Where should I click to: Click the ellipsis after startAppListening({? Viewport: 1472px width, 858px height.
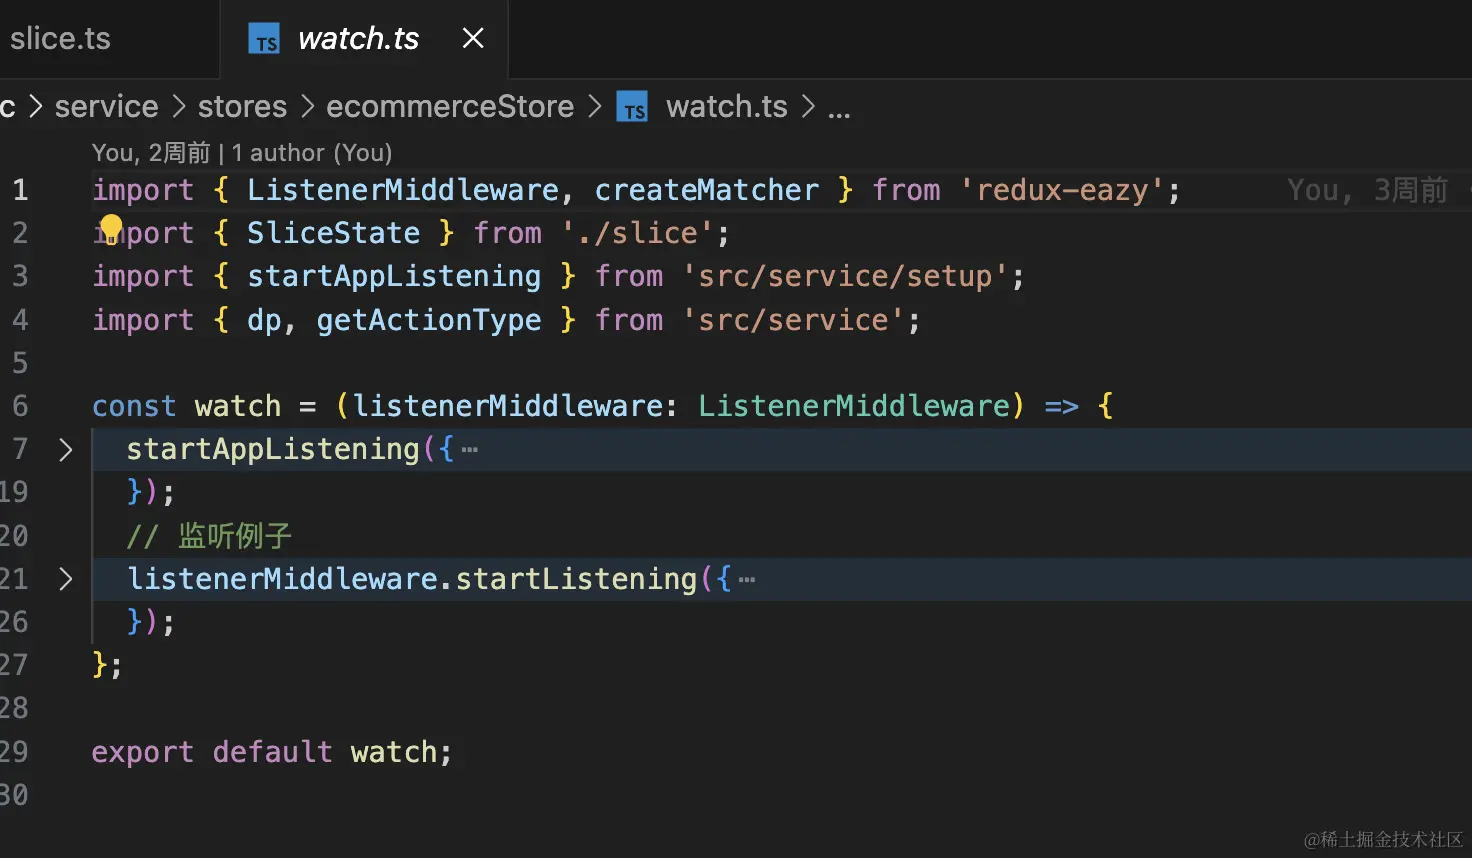(469, 450)
